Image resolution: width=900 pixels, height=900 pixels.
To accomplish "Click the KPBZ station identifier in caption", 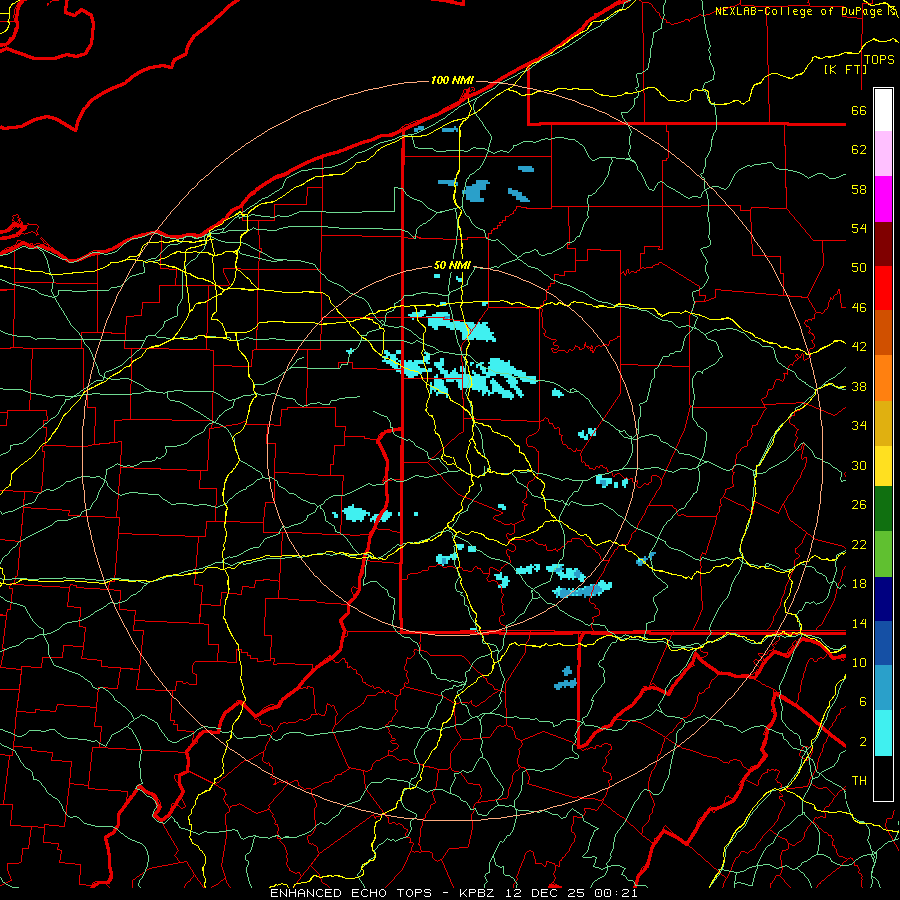I will [480, 893].
